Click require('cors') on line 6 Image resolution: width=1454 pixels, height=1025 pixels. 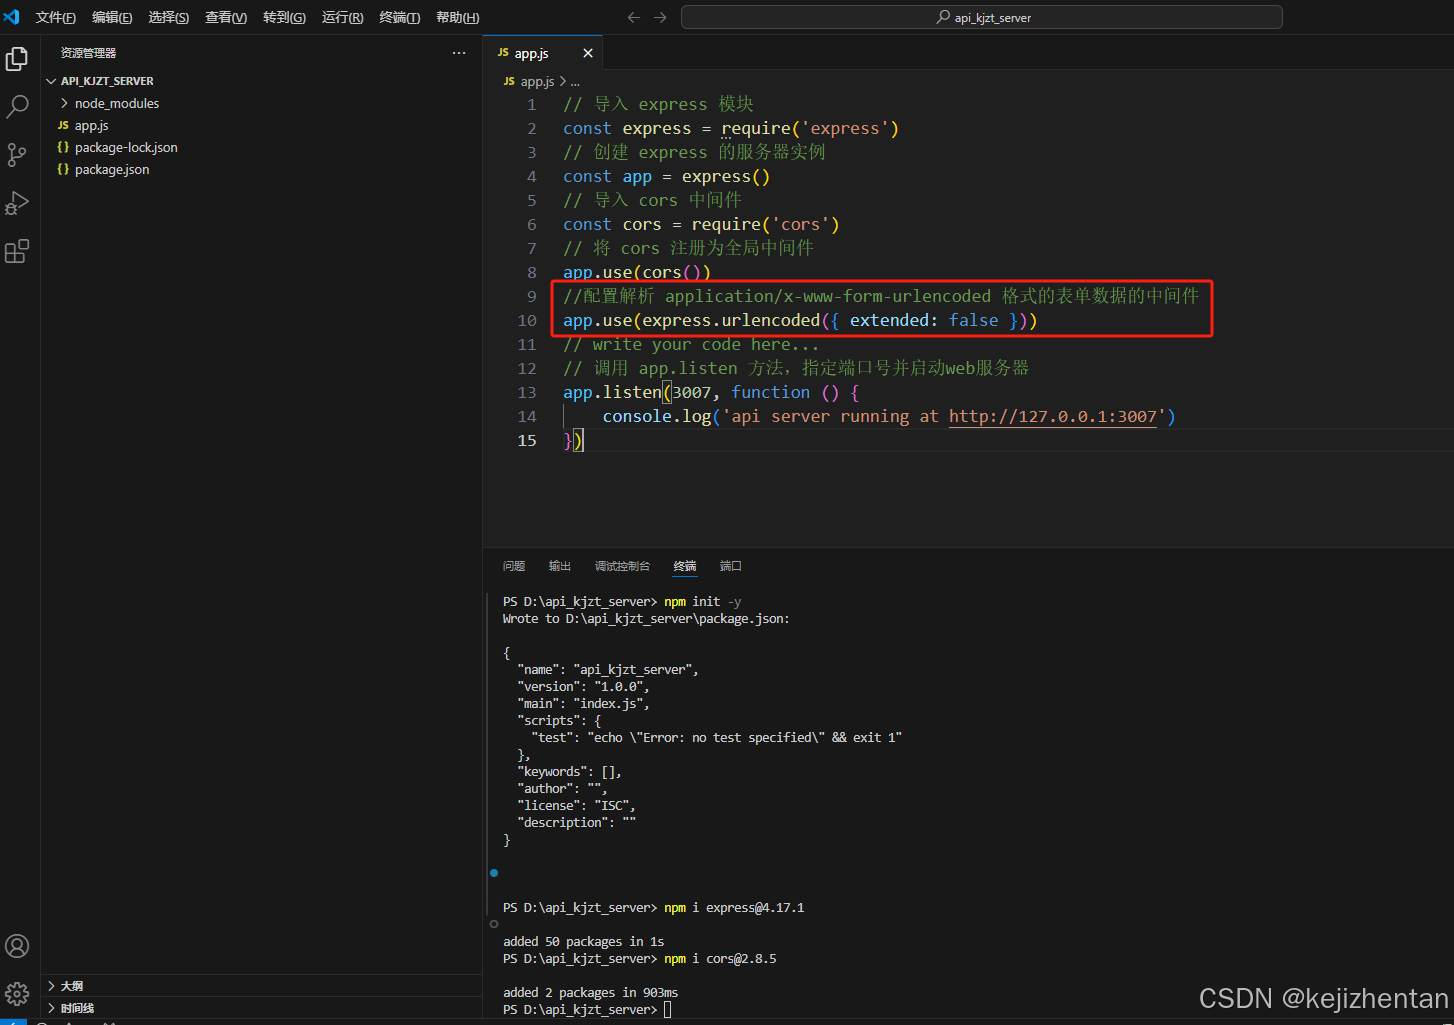coord(765,224)
